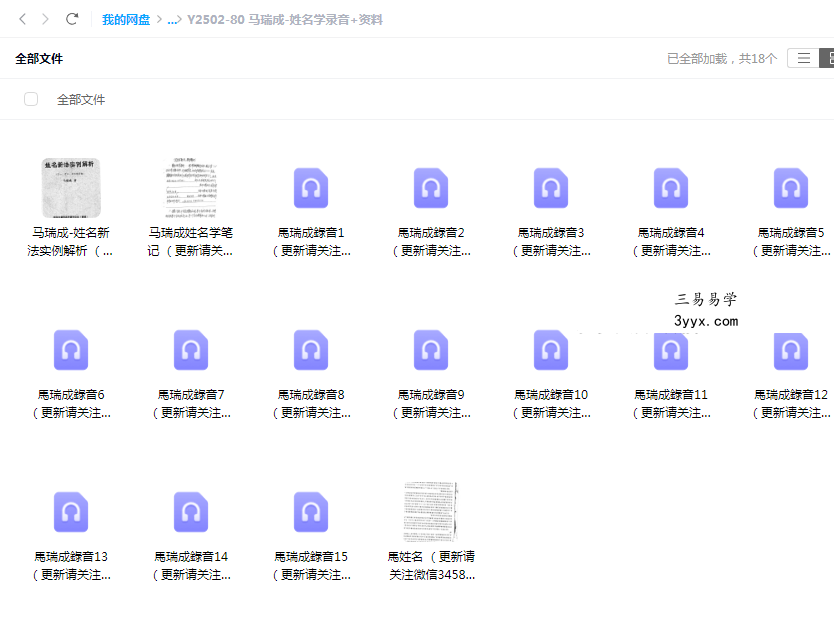The image size is (834, 618).
Task: Click file name 馬姓名（更新请关注微信
Action: (x=431, y=566)
